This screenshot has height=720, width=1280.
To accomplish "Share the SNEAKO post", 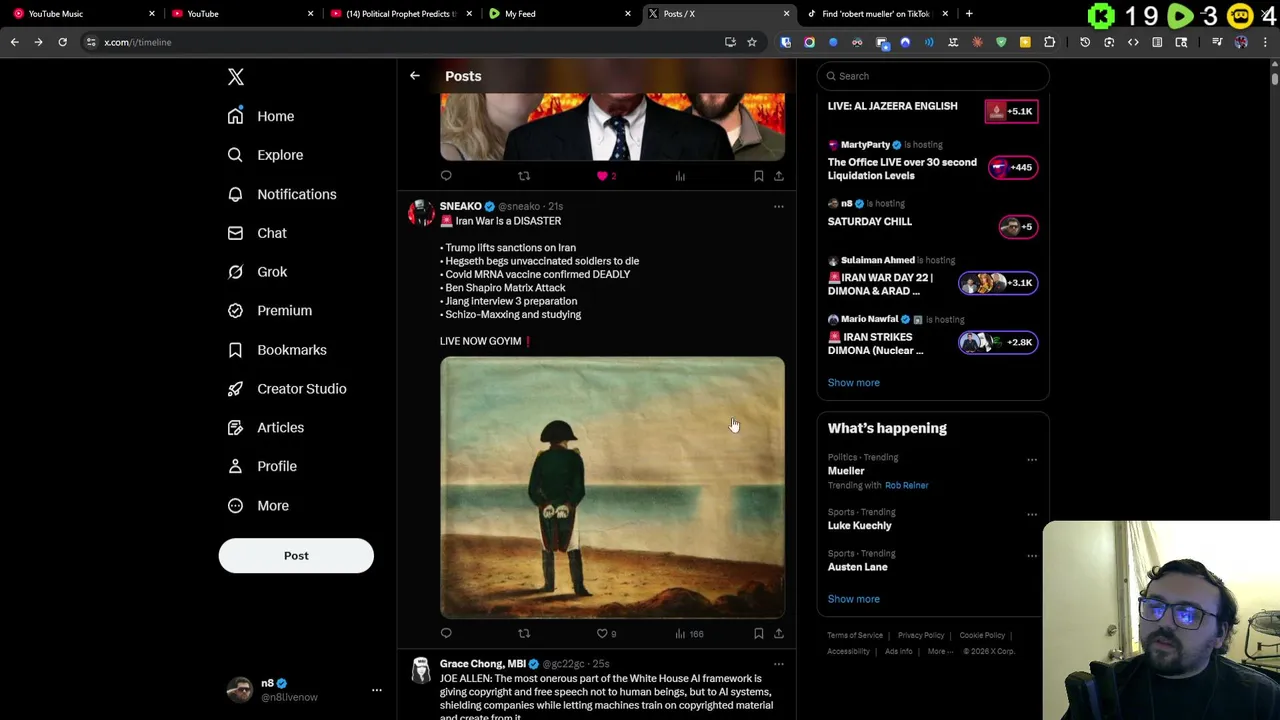I will [x=779, y=633].
